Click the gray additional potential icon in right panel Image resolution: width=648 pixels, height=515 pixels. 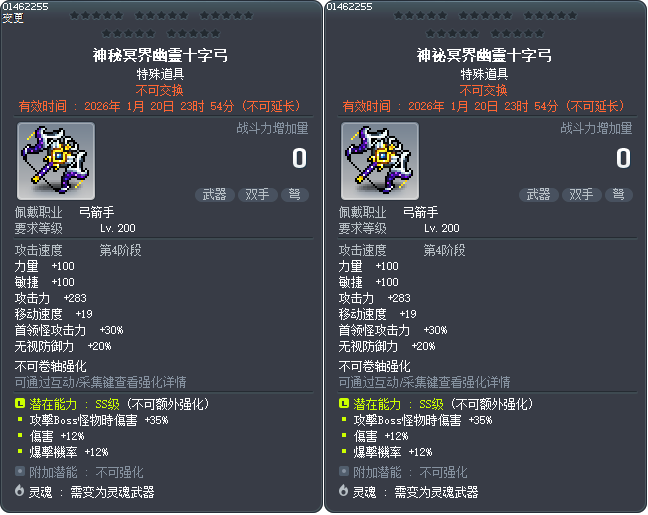pos(344,471)
